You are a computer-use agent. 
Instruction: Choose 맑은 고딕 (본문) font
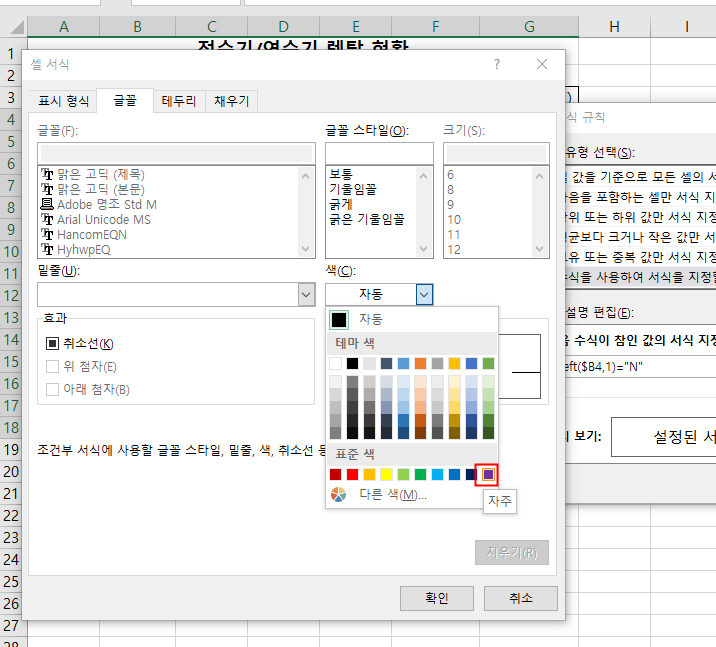tap(100, 189)
